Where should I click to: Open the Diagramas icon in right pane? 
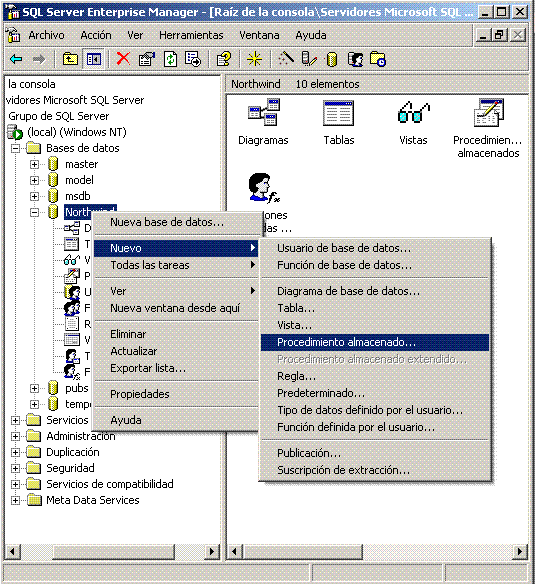[264, 112]
